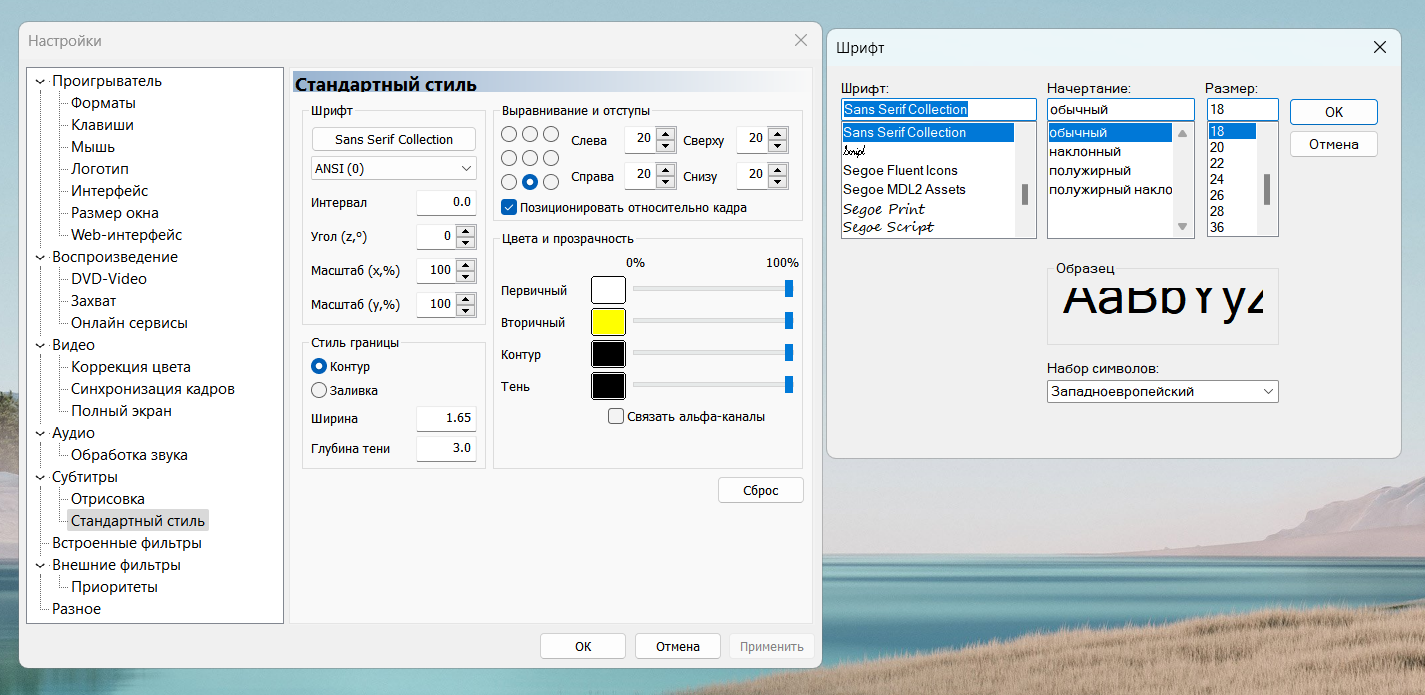
Task: Increase the left margin spinner value
Action: (x=666, y=134)
